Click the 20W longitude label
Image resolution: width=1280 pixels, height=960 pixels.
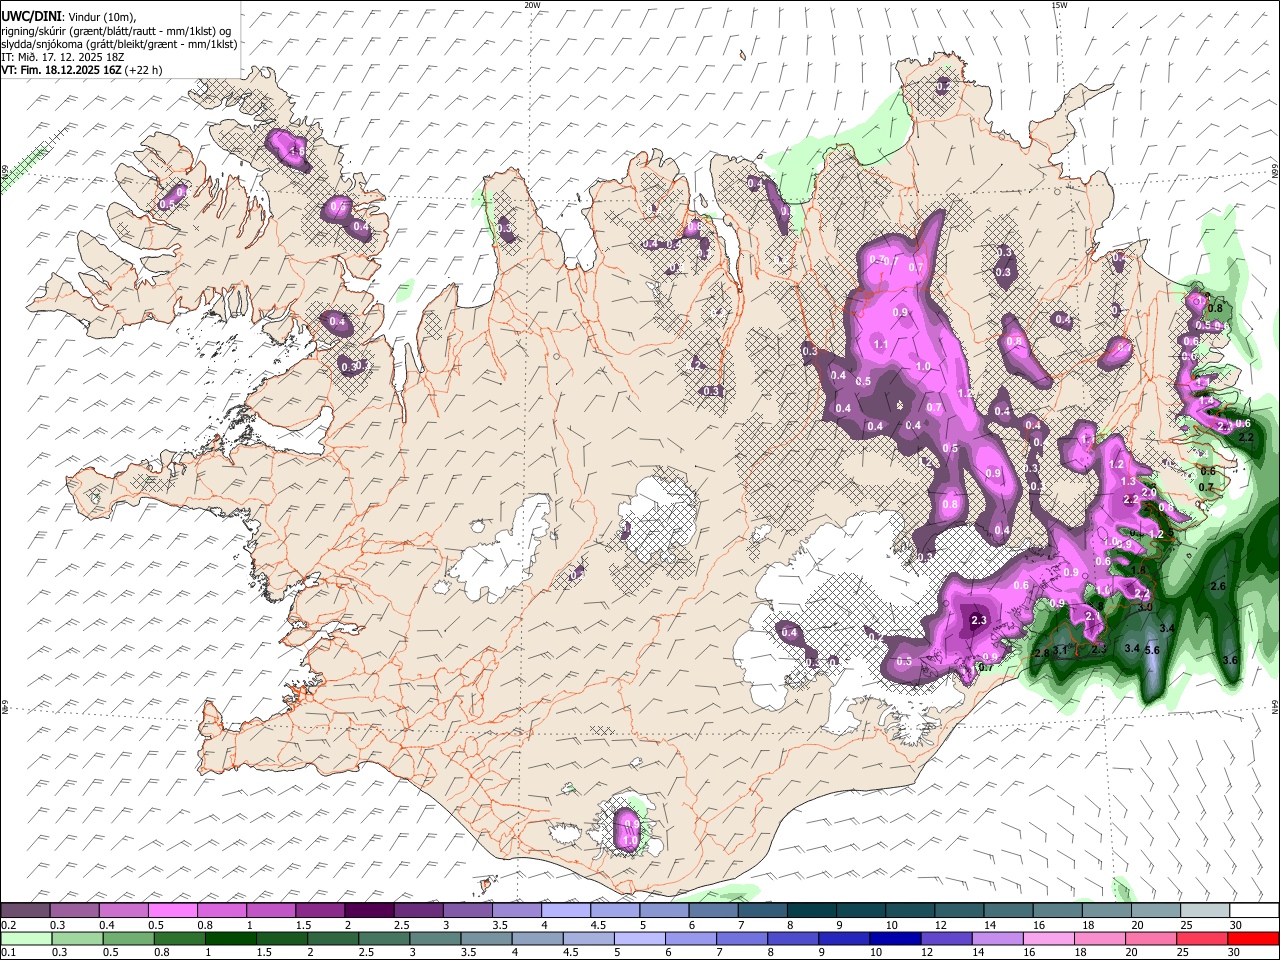(532, 5)
